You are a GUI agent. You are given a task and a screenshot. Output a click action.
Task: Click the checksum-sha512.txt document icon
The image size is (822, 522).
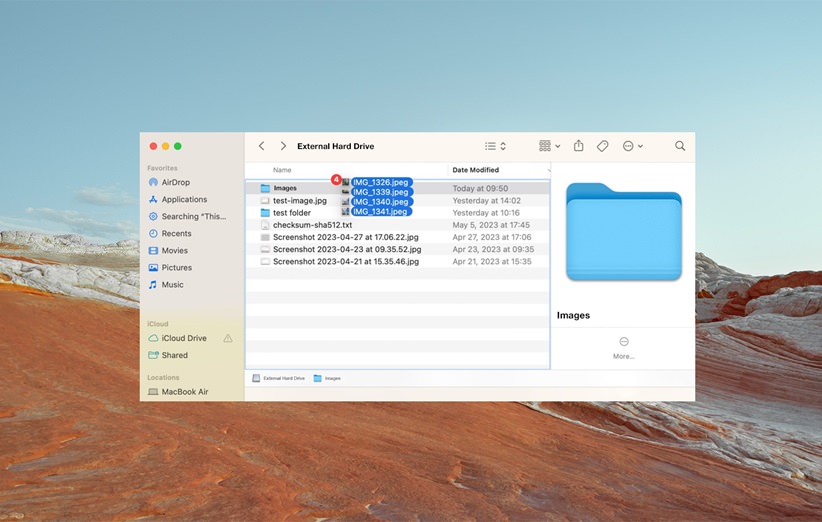pyautogui.click(x=265, y=225)
